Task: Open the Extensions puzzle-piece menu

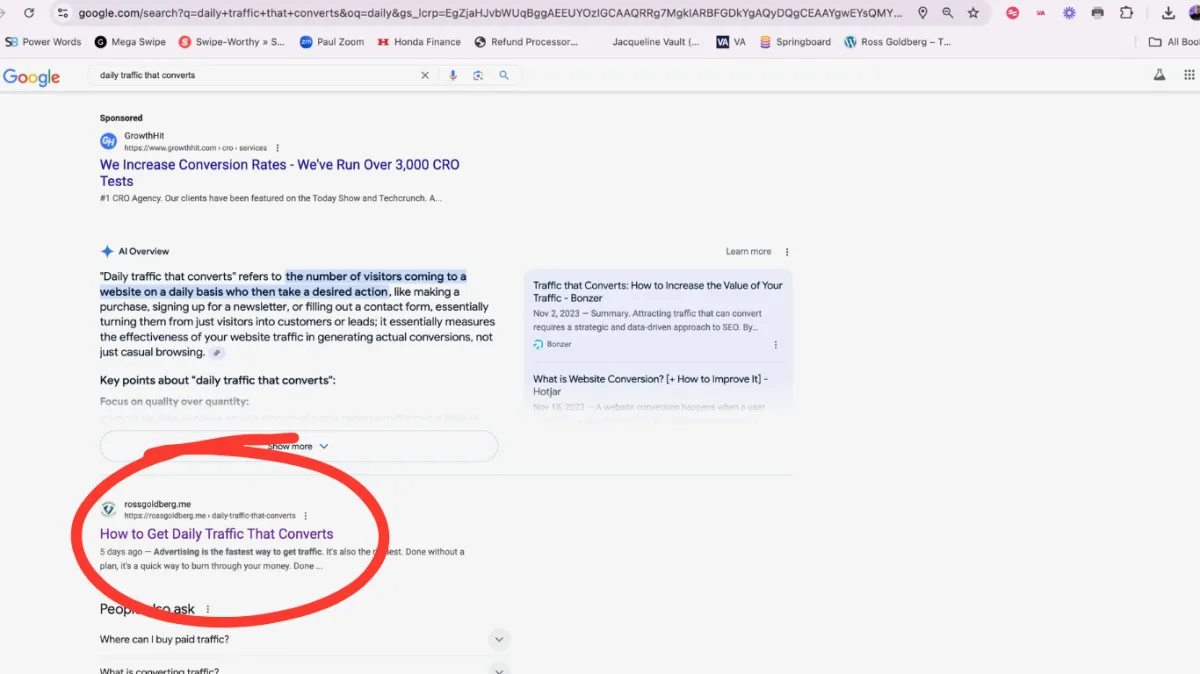Action: point(1127,13)
